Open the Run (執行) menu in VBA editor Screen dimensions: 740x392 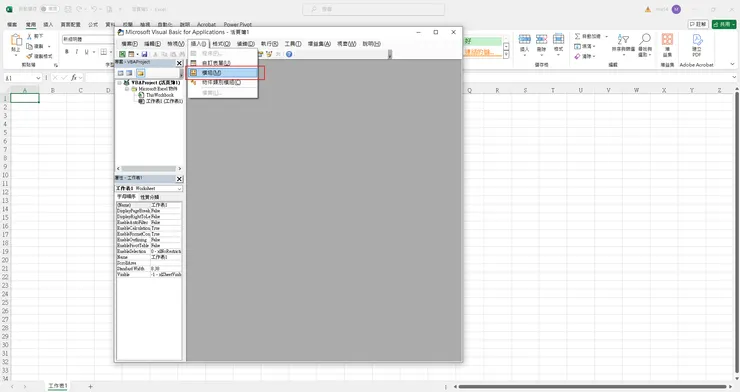click(269, 44)
